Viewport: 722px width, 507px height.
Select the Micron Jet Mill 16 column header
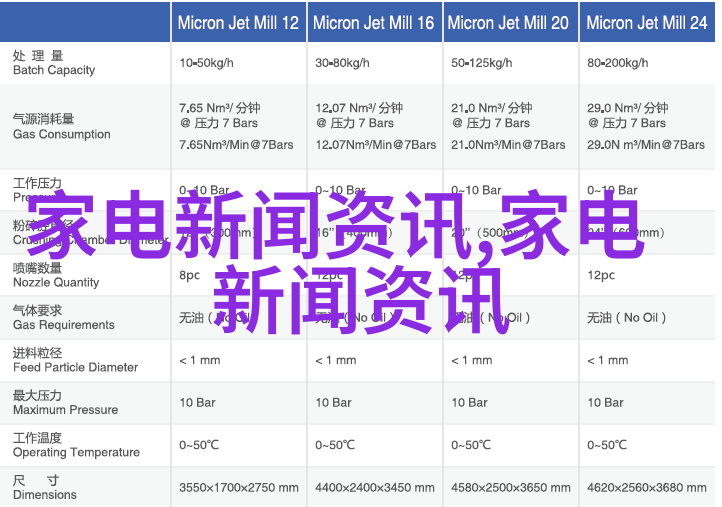[374, 23]
